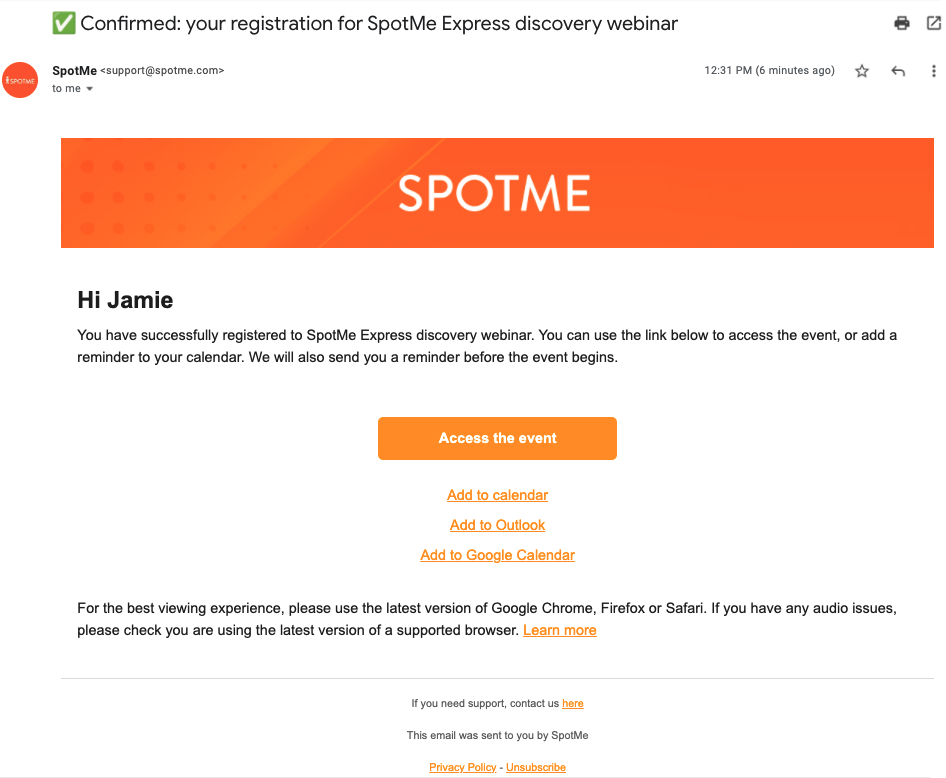Click Unsubscribe in the footer
This screenshot has width=946, height=778.
coord(536,767)
